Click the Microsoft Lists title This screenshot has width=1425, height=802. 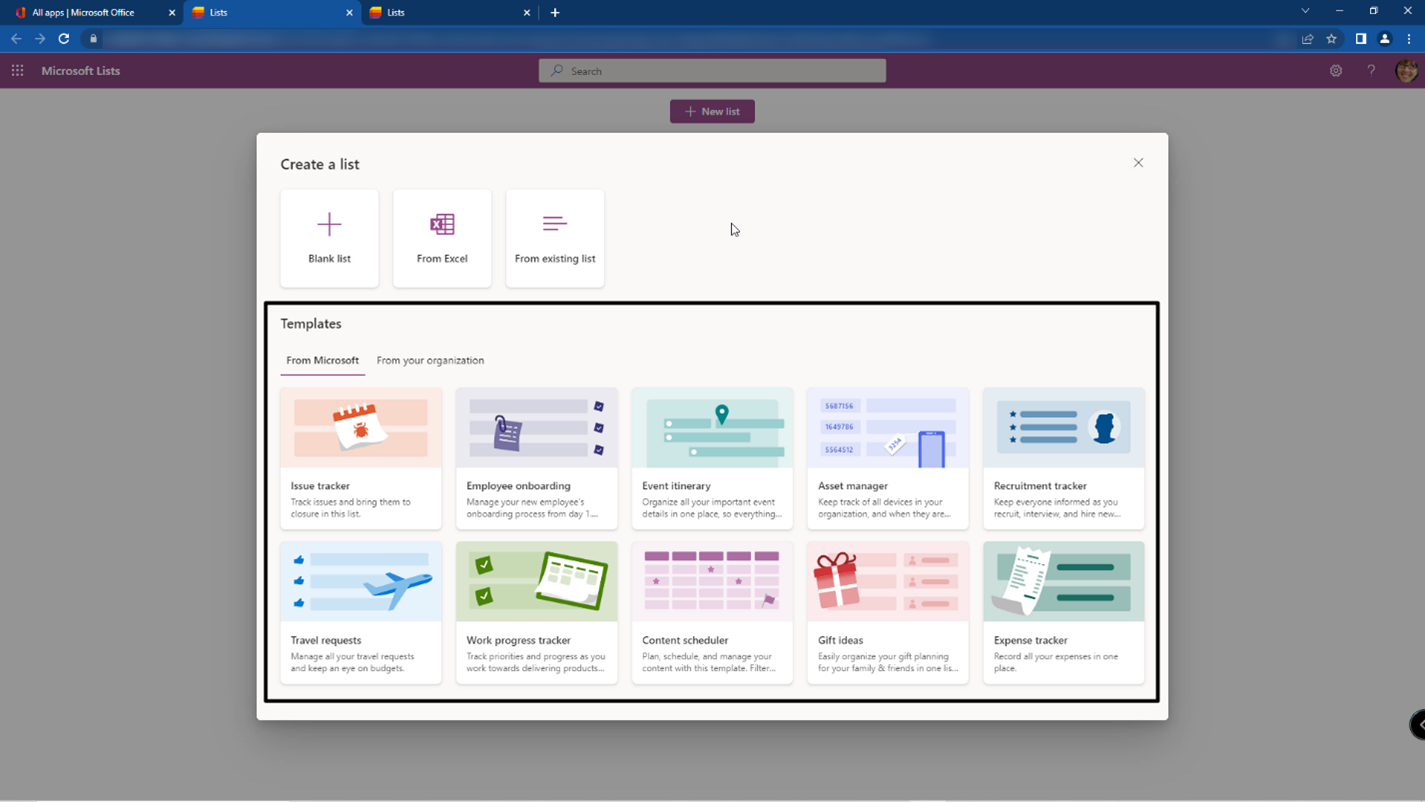click(x=81, y=71)
